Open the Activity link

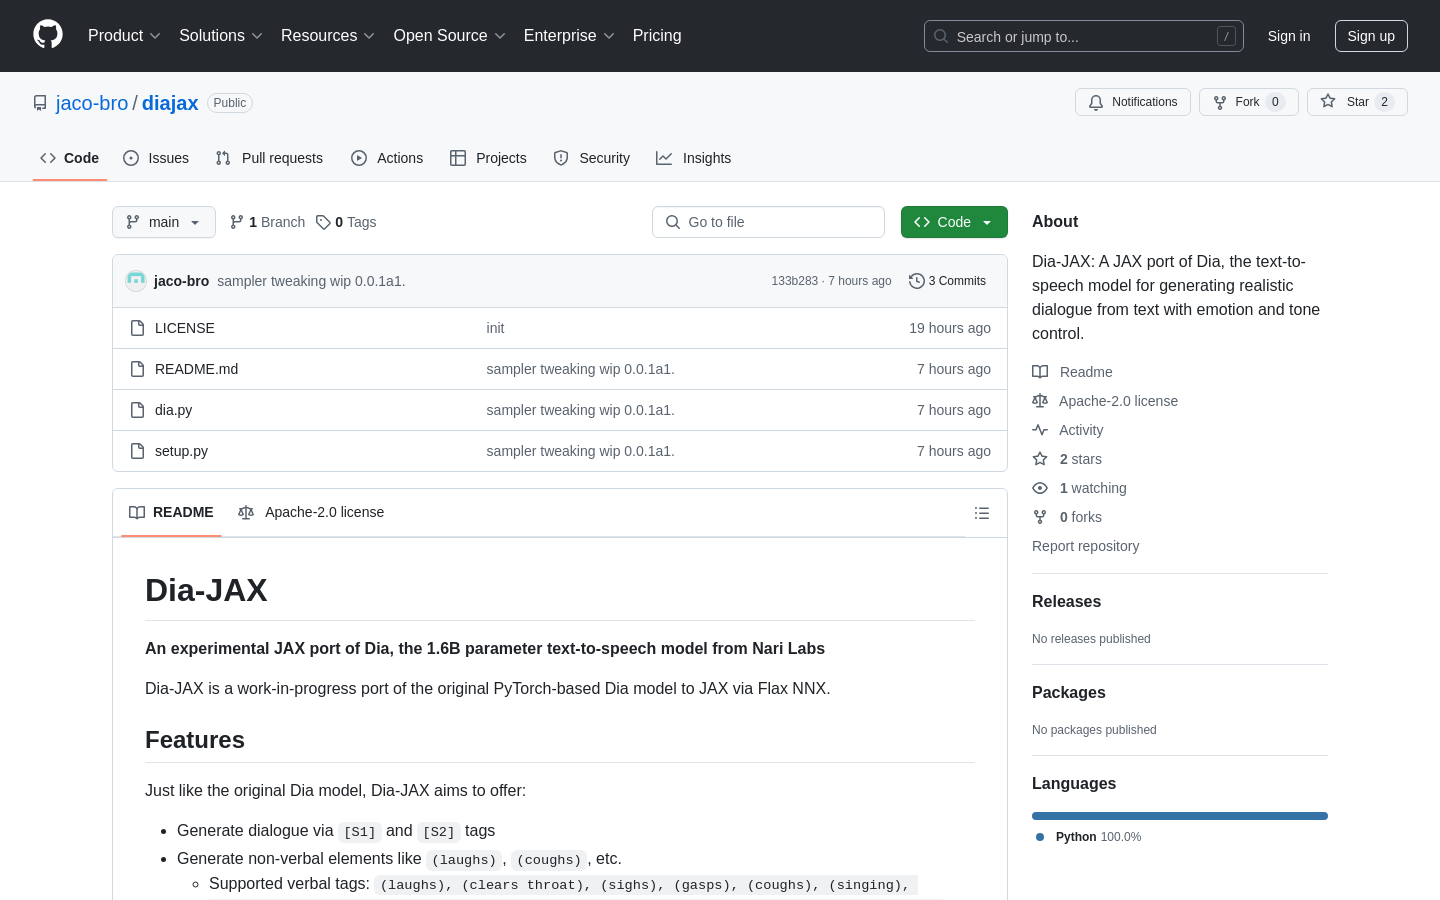click(x=1068, y=430)
